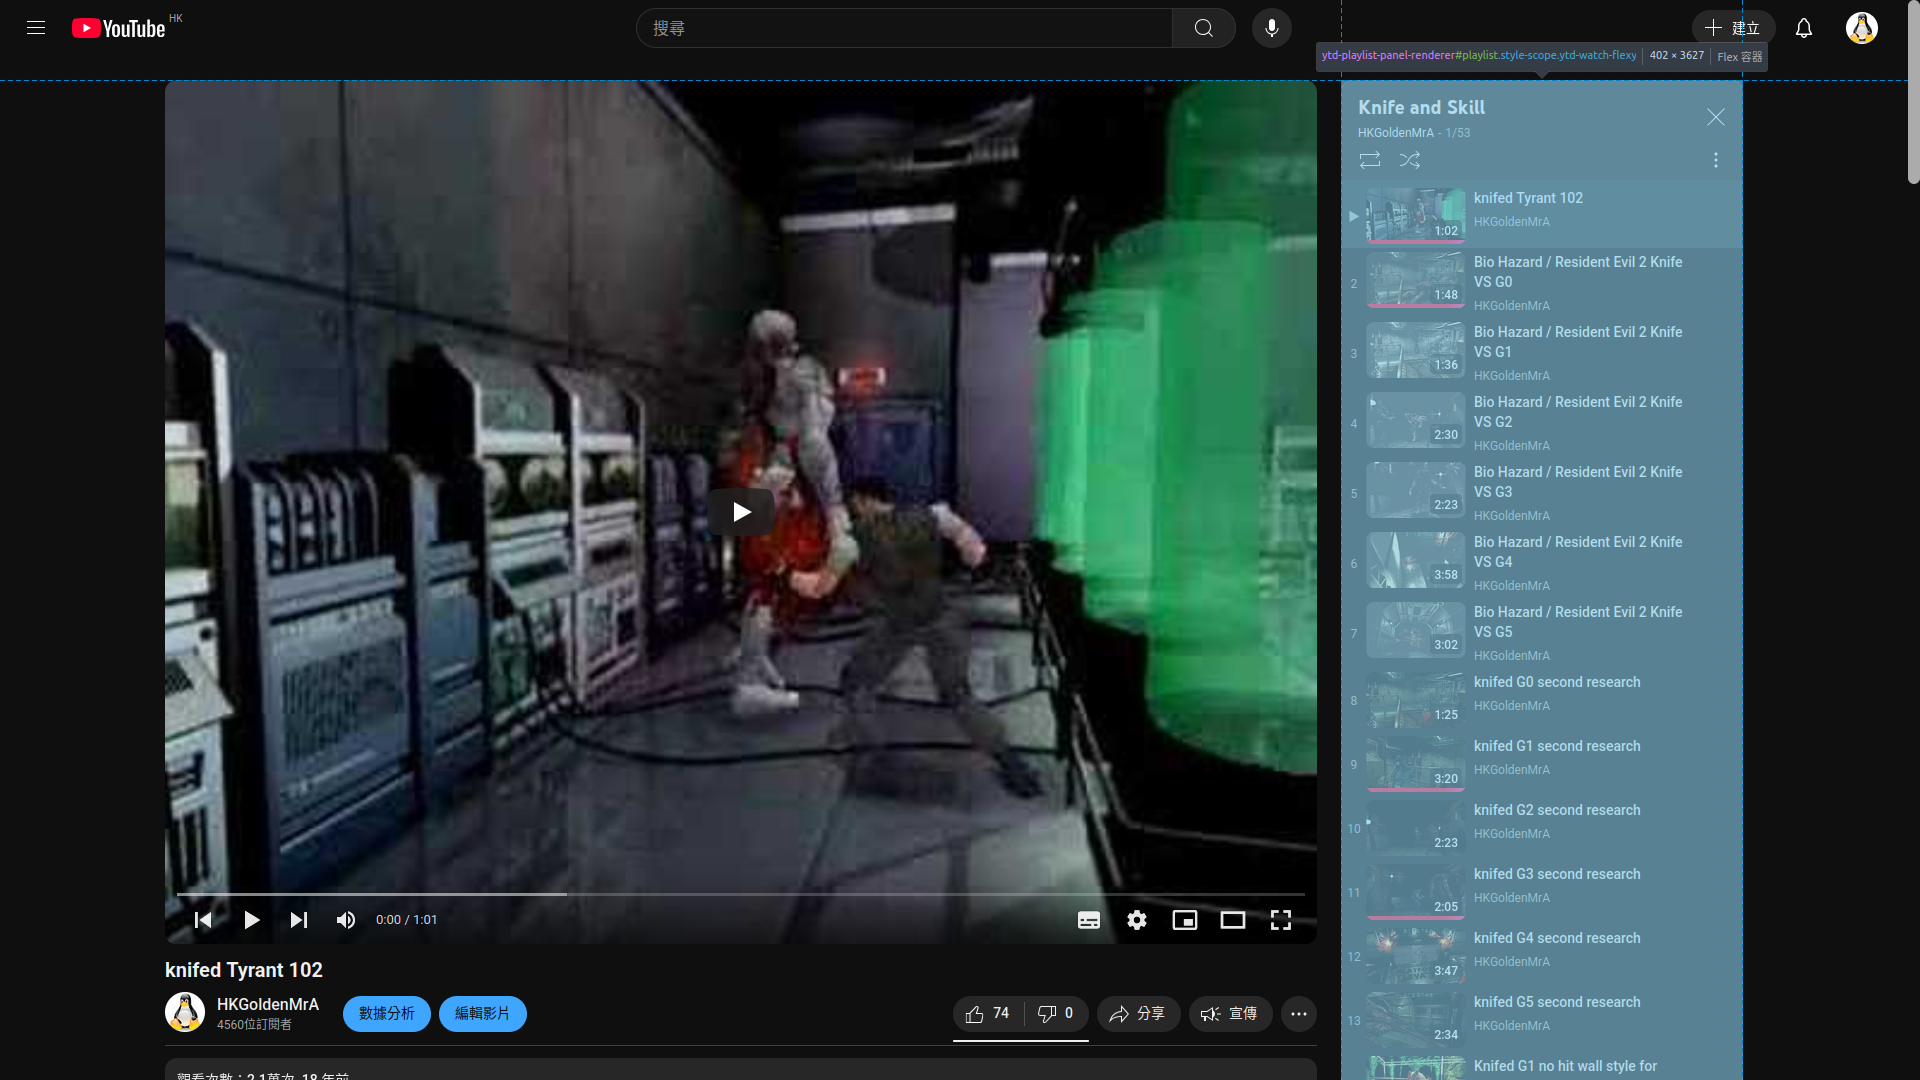Open the analytics button
The width and height of the screenshot is (1920, 1080).
(x=387, y=1014)
